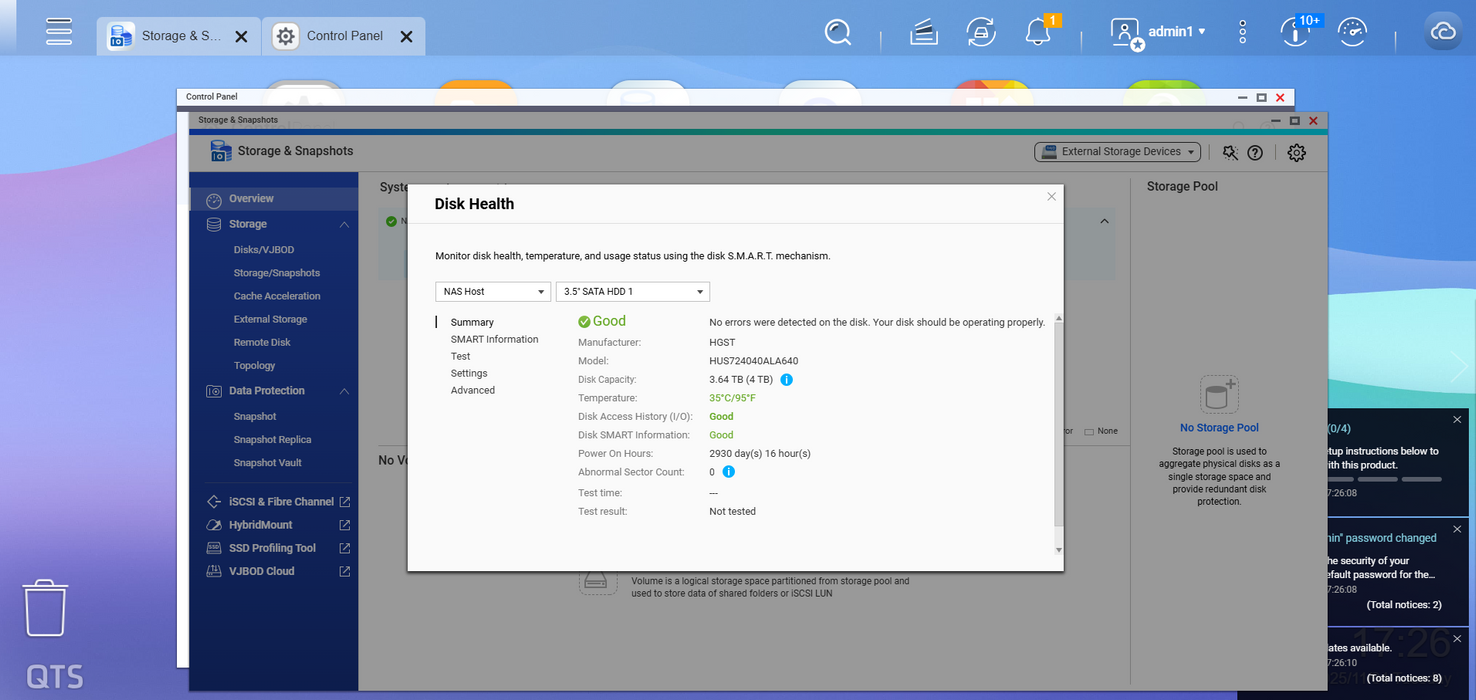Open the NAS Host dropdown
The width and height of the screenshot is (1476, 700).
[x=493, y=292]
